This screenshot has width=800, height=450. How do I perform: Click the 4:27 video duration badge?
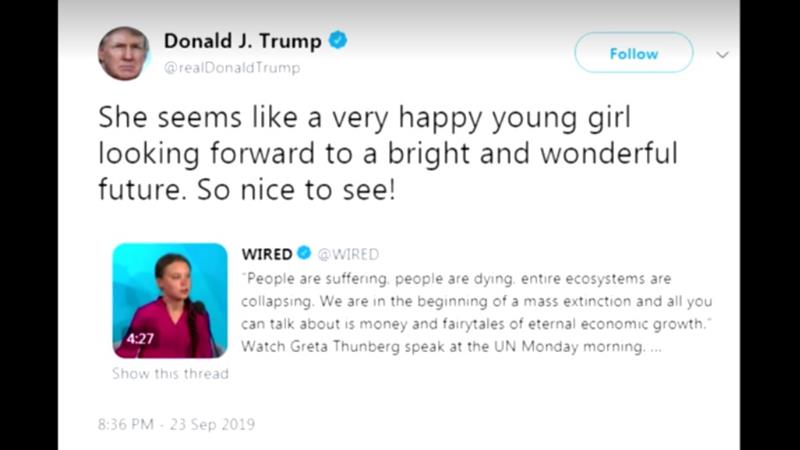click(139, 339)
